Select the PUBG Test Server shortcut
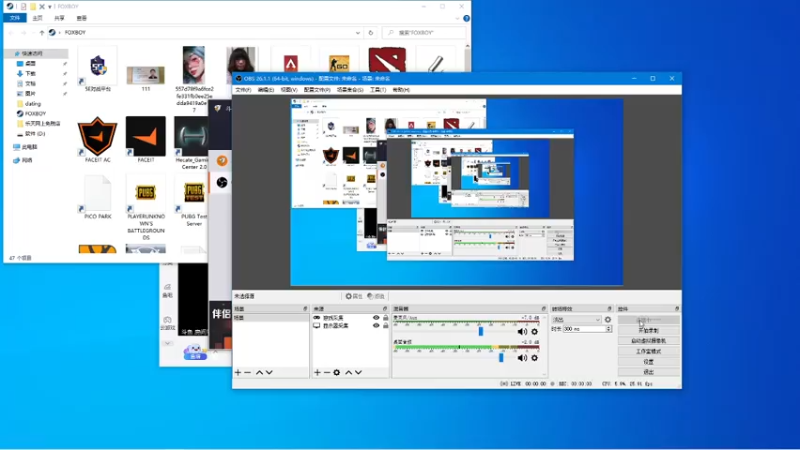This screenshot has width=800, height=450. point(194,201)
